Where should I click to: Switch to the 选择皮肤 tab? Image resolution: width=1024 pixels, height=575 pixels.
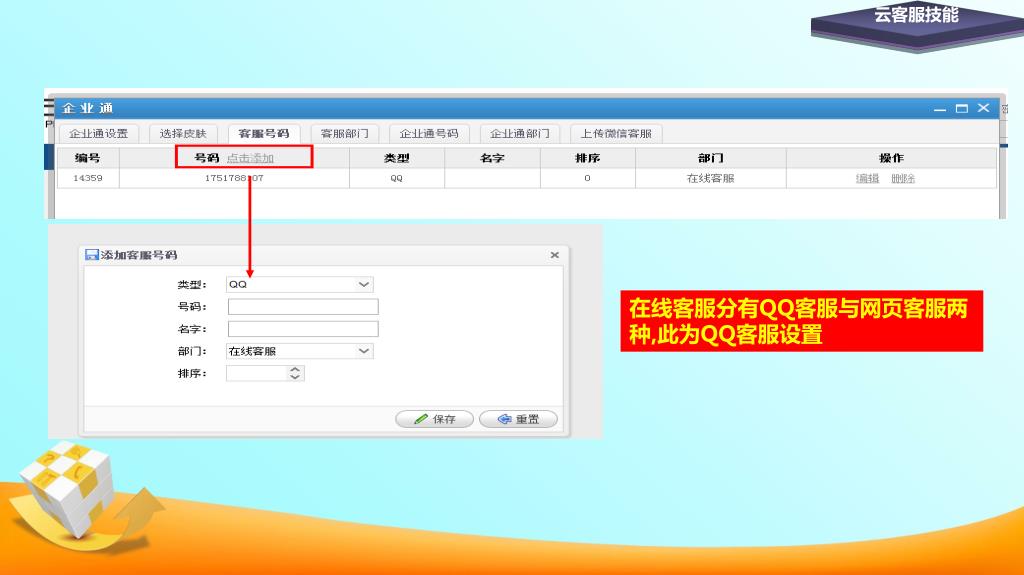183,133
